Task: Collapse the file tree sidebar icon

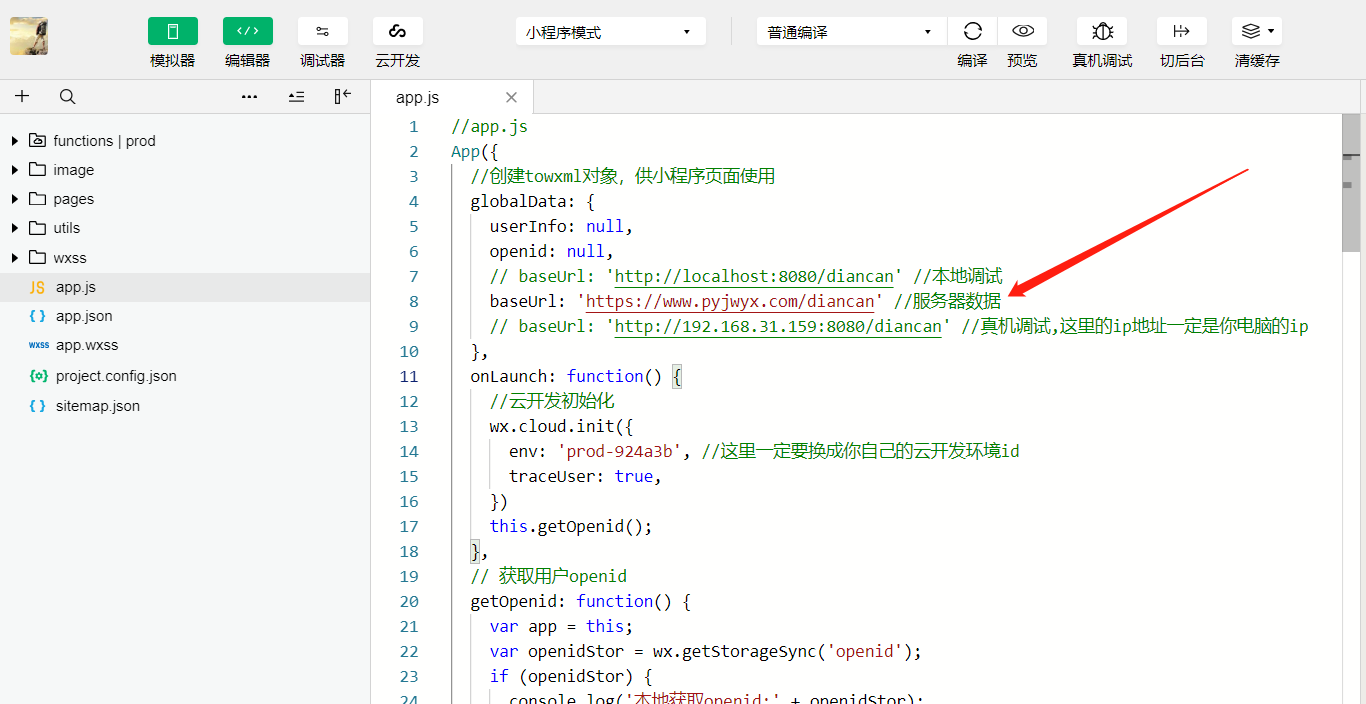Action: click(342, 96)
